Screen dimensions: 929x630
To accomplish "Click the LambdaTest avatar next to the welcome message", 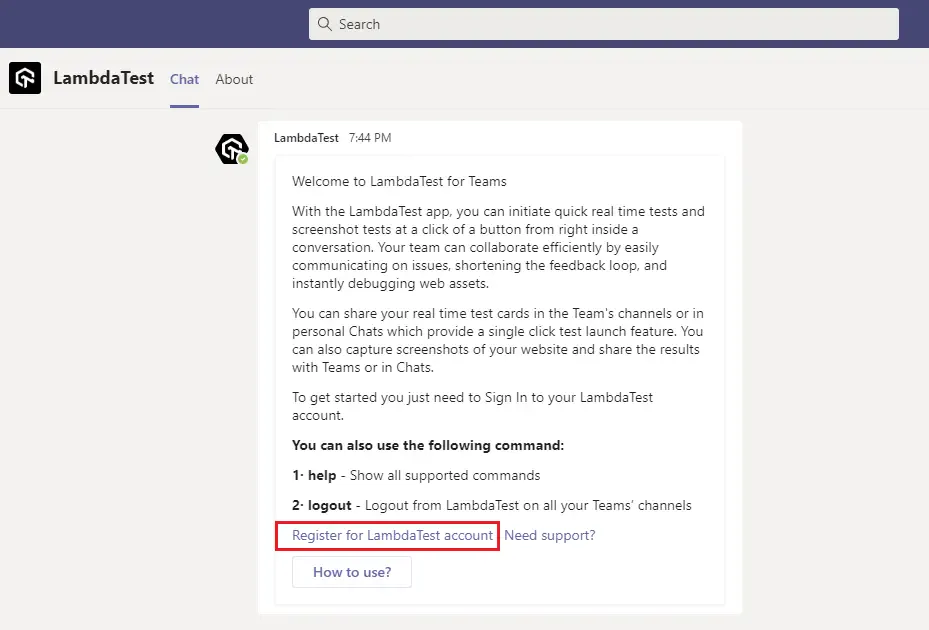I will (231, 148).
